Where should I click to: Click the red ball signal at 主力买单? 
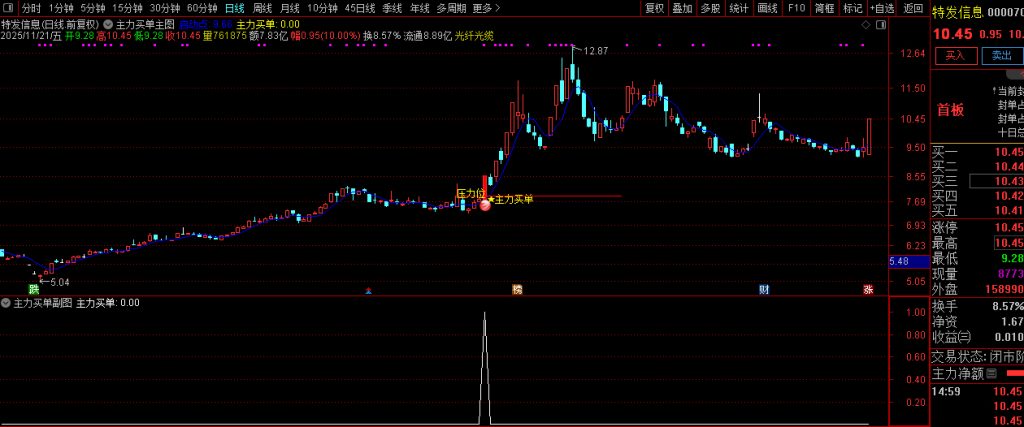[x=485, y=205]
